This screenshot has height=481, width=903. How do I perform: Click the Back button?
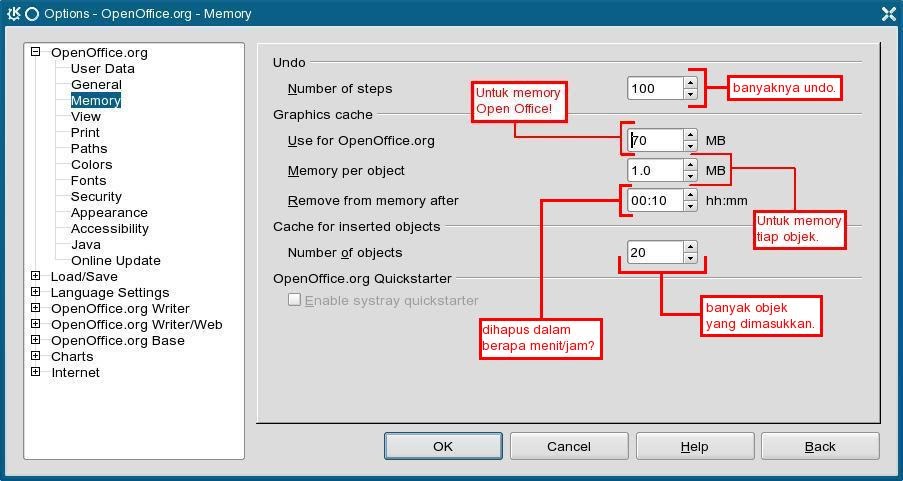point(820,446)
